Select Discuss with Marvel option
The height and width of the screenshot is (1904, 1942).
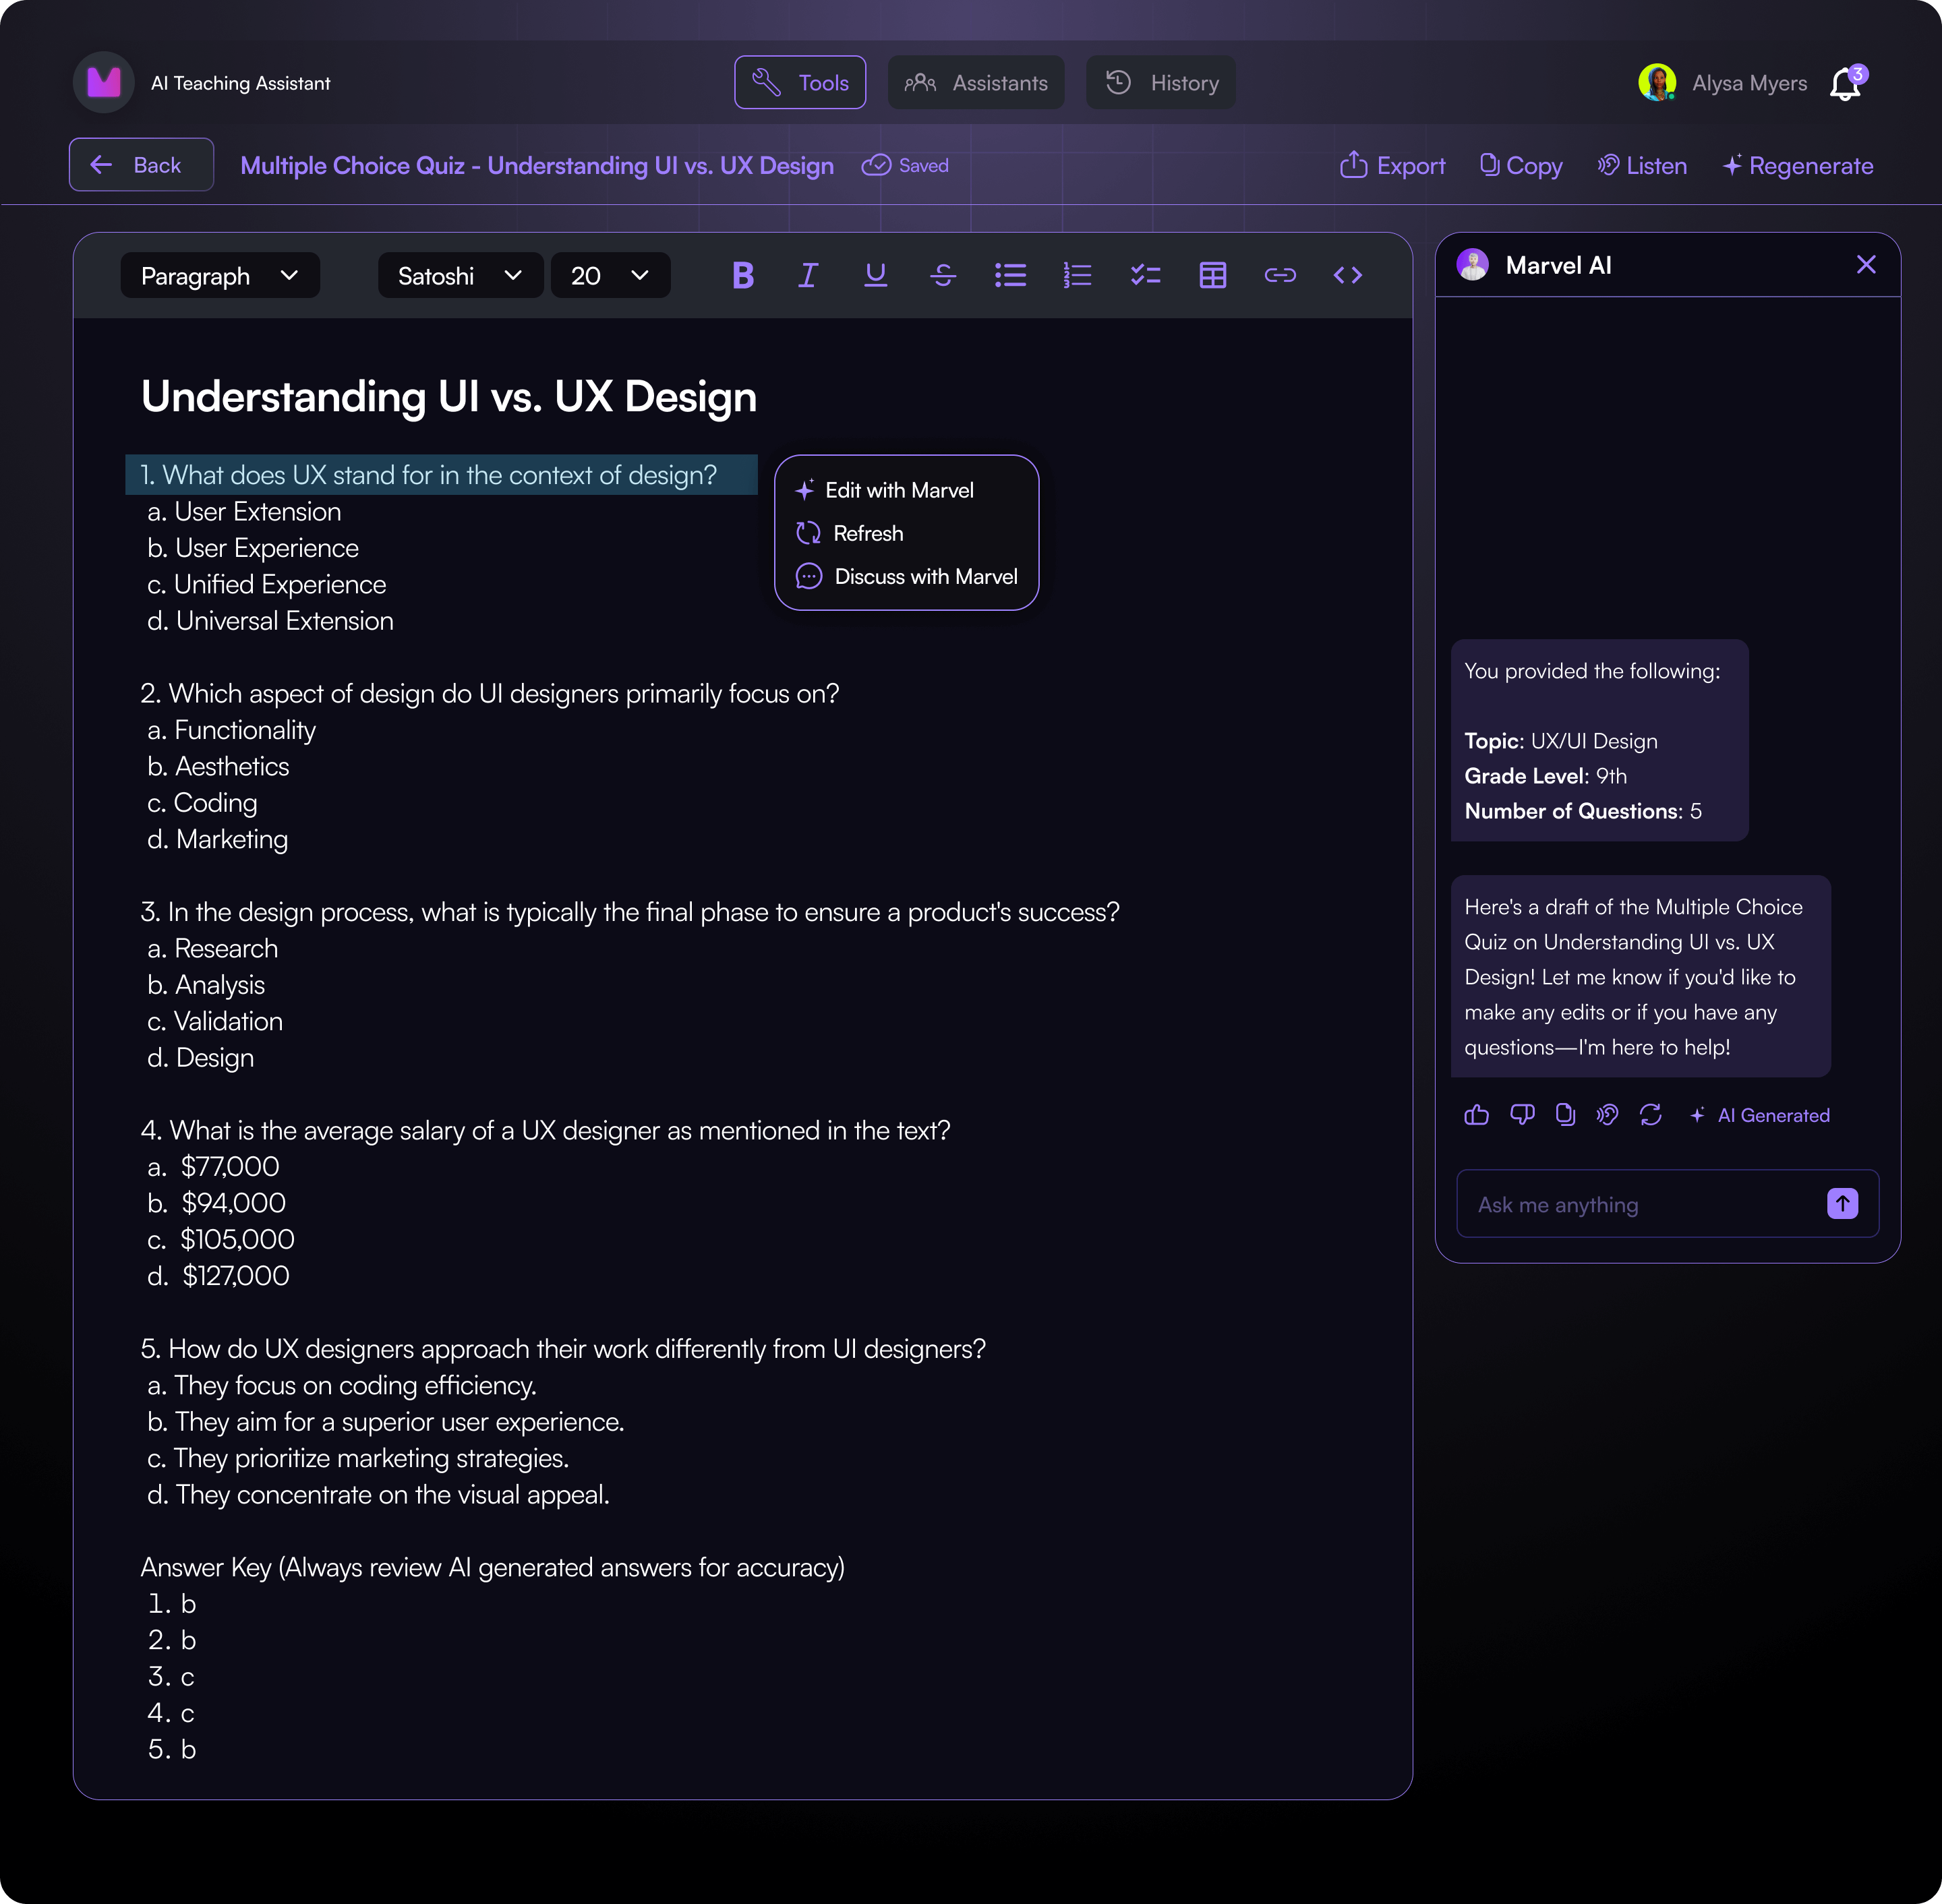coord(925,577)
